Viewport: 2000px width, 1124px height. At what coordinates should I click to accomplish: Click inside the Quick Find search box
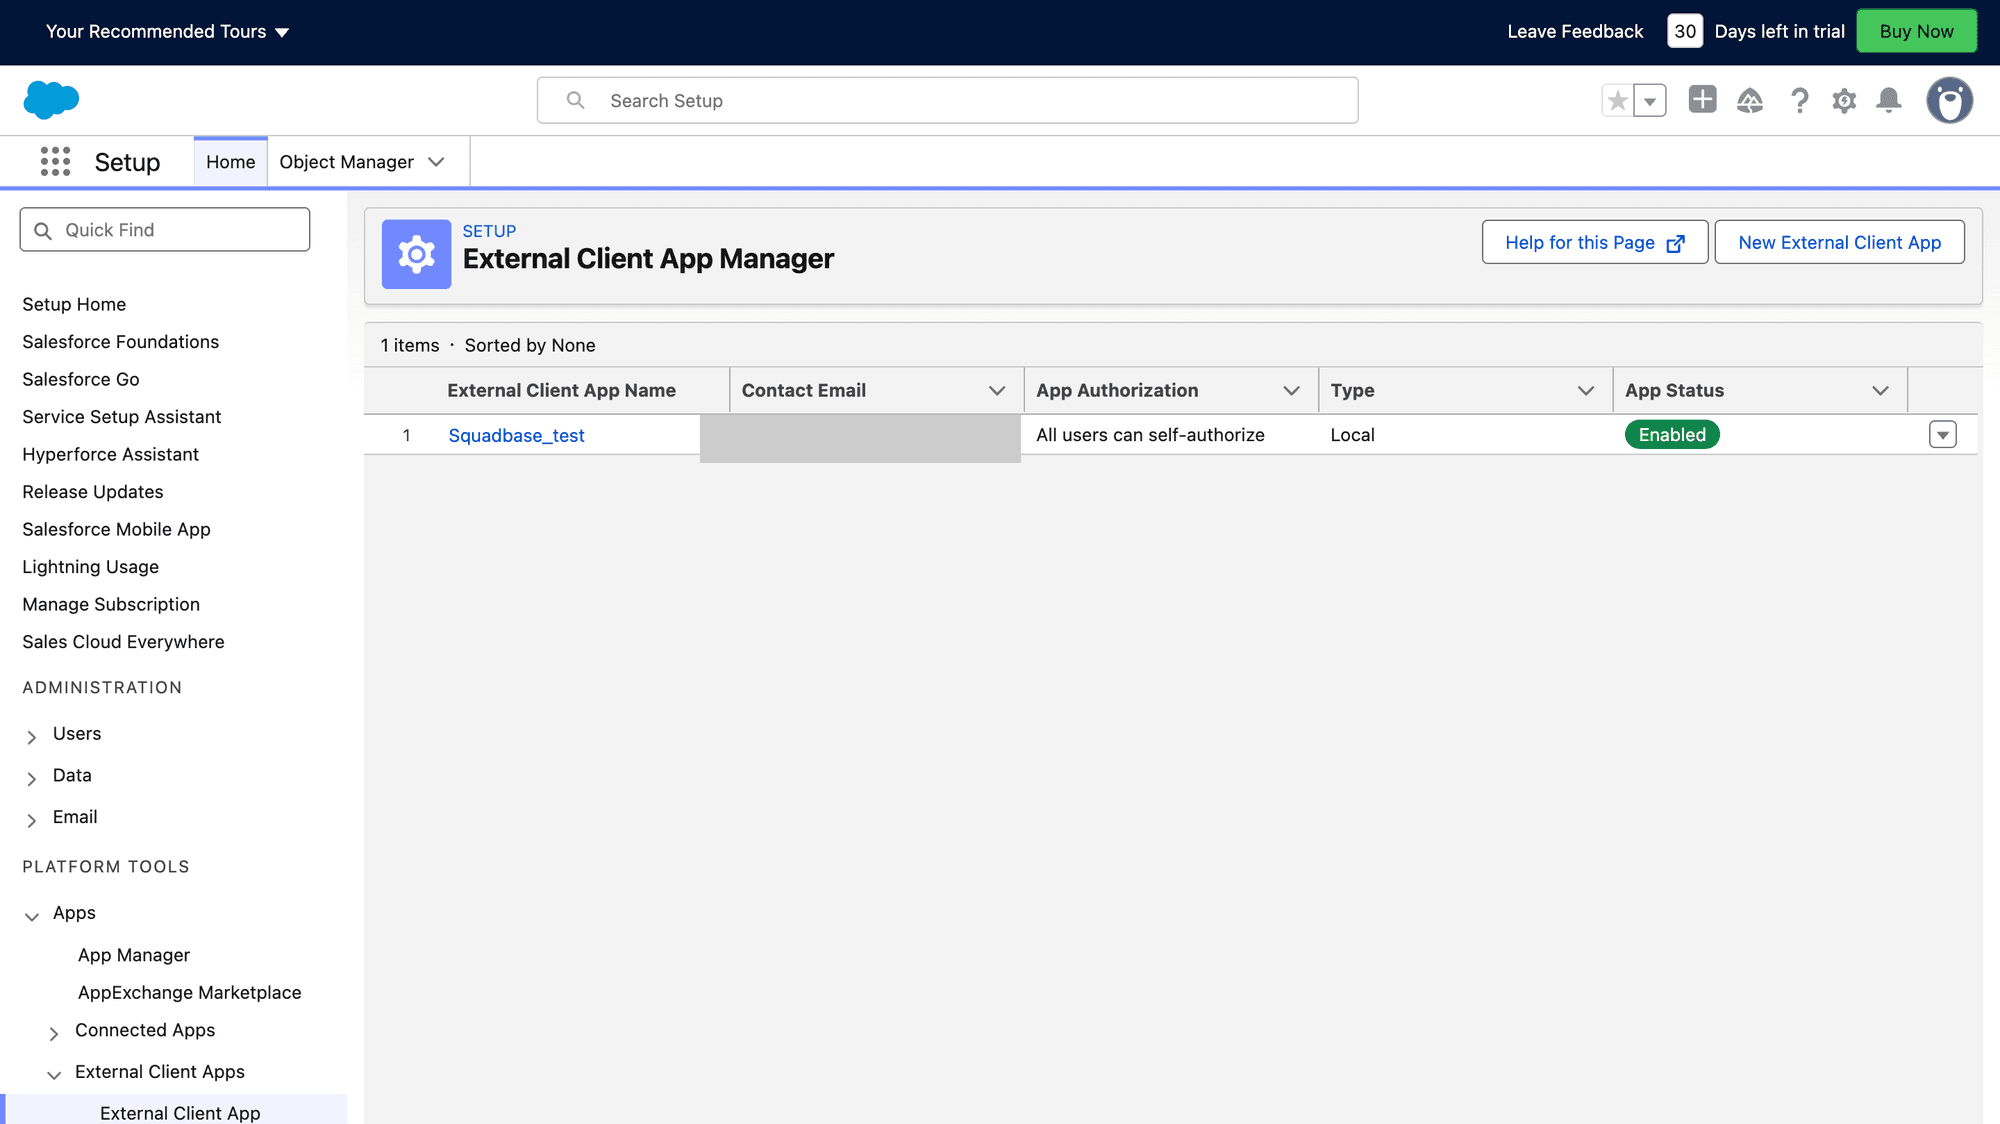click(165, 229)
